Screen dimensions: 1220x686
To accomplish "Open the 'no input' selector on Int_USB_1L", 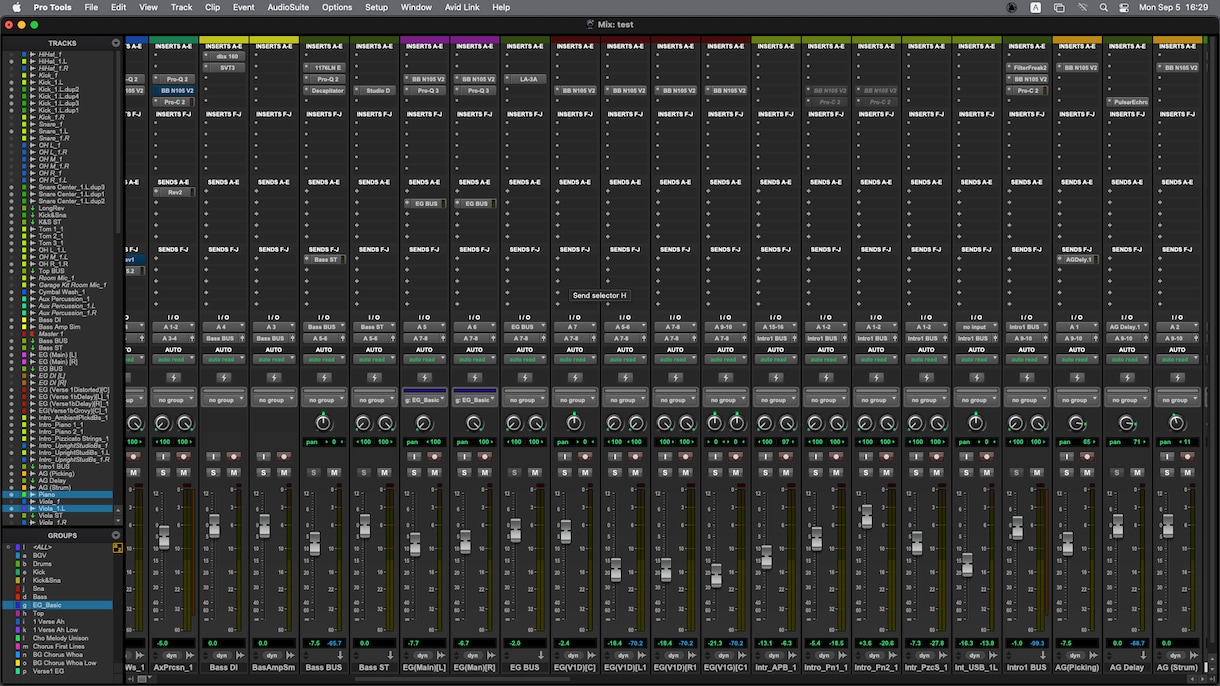I will (975, 327).
